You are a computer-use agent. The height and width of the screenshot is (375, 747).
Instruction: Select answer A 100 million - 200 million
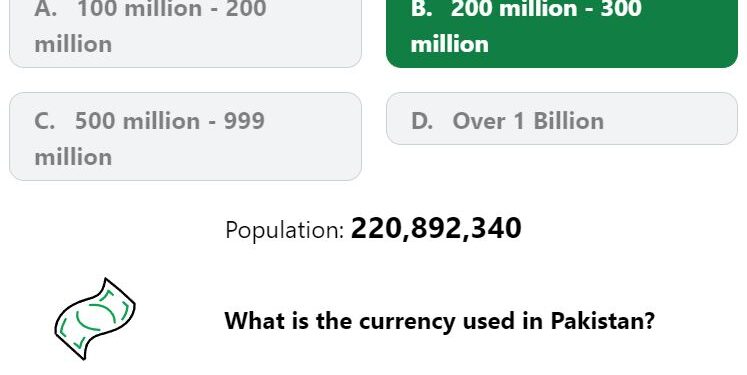(185, 33)
